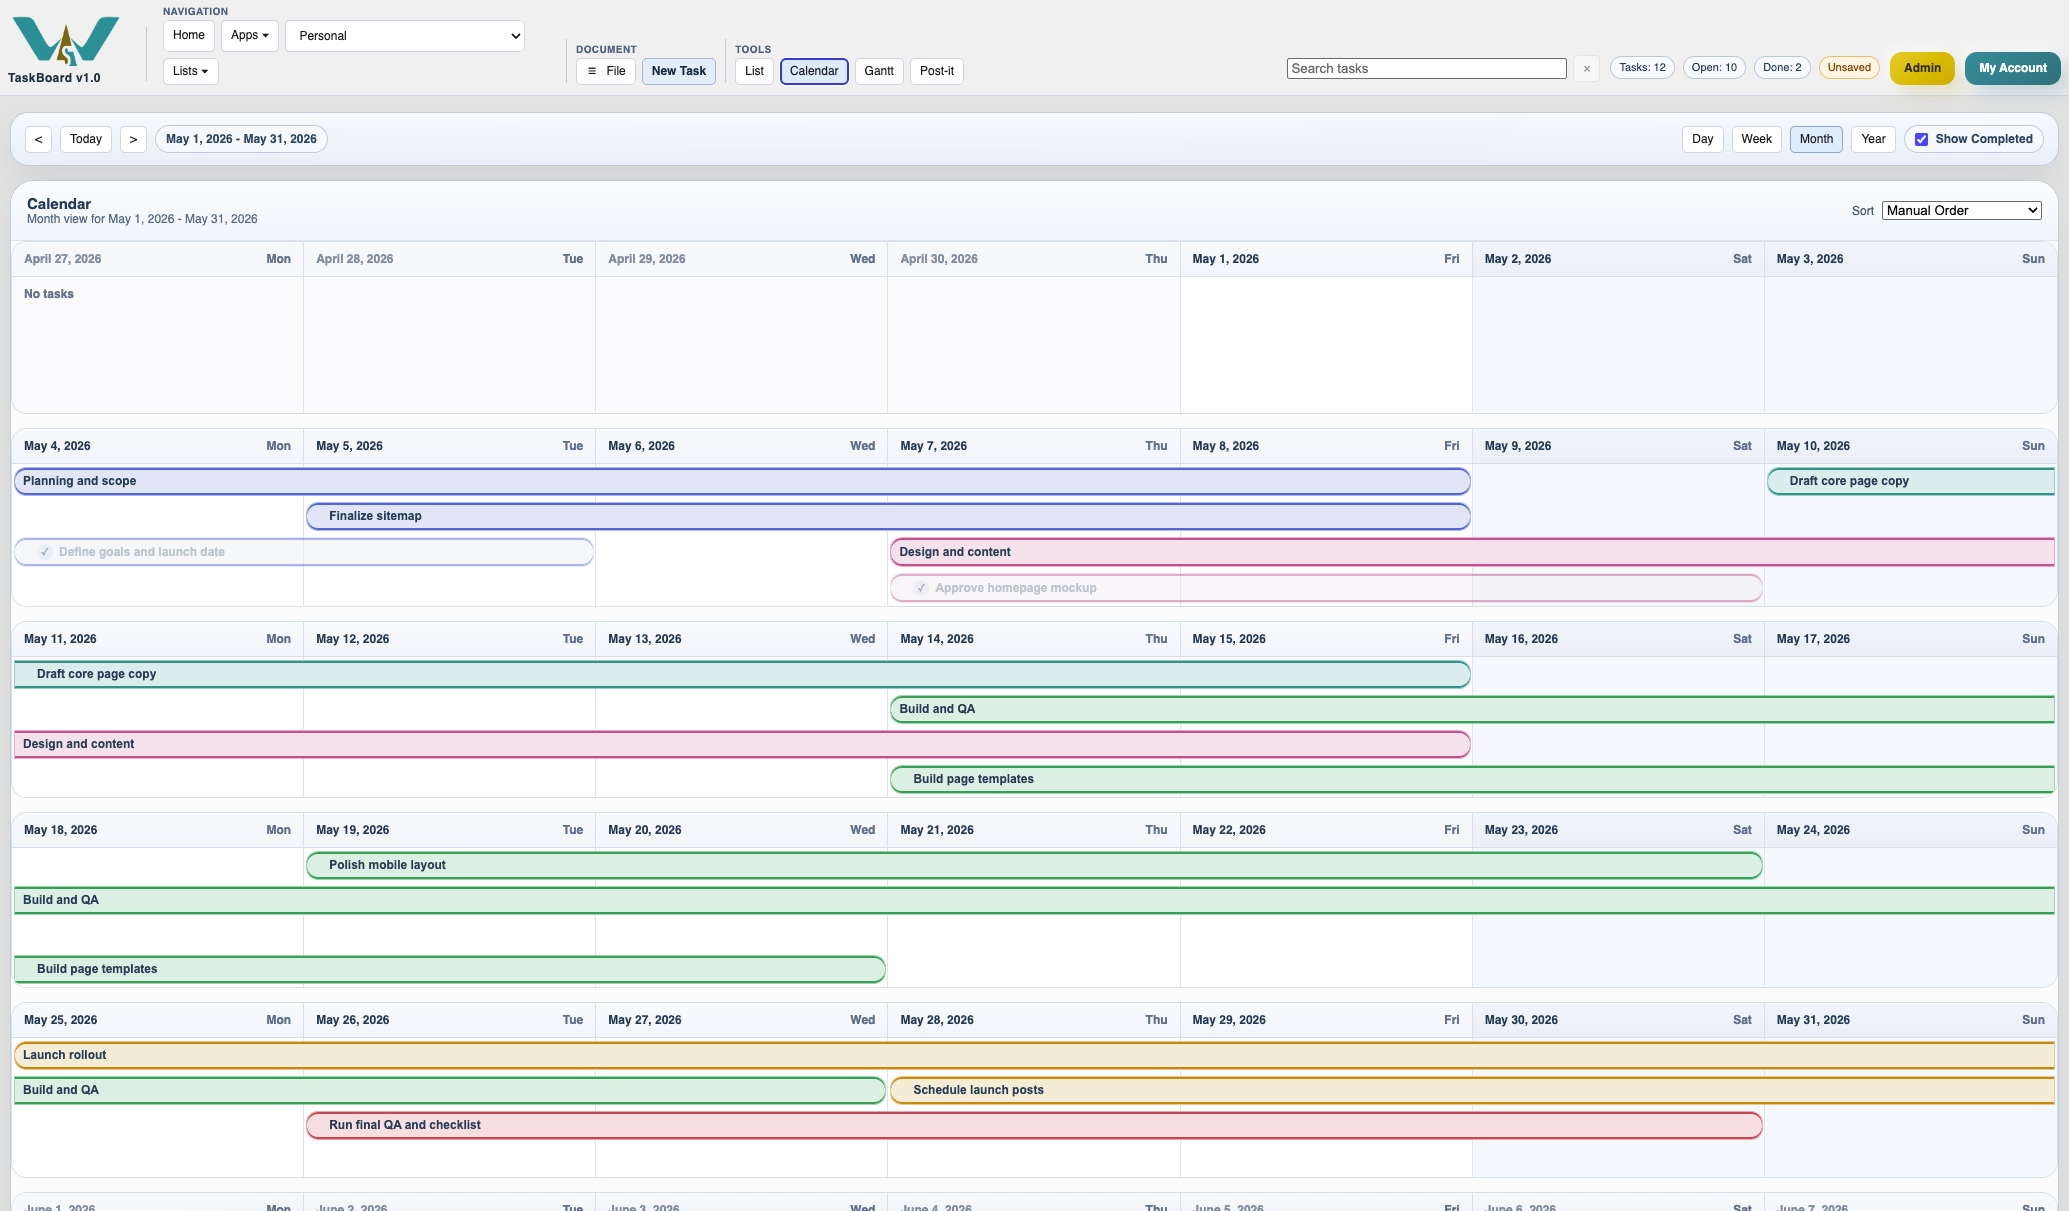The image size is (2069, 1211).
Task: Open the Sort Manual Order dropdown
Action: (x=1961, y=210)
